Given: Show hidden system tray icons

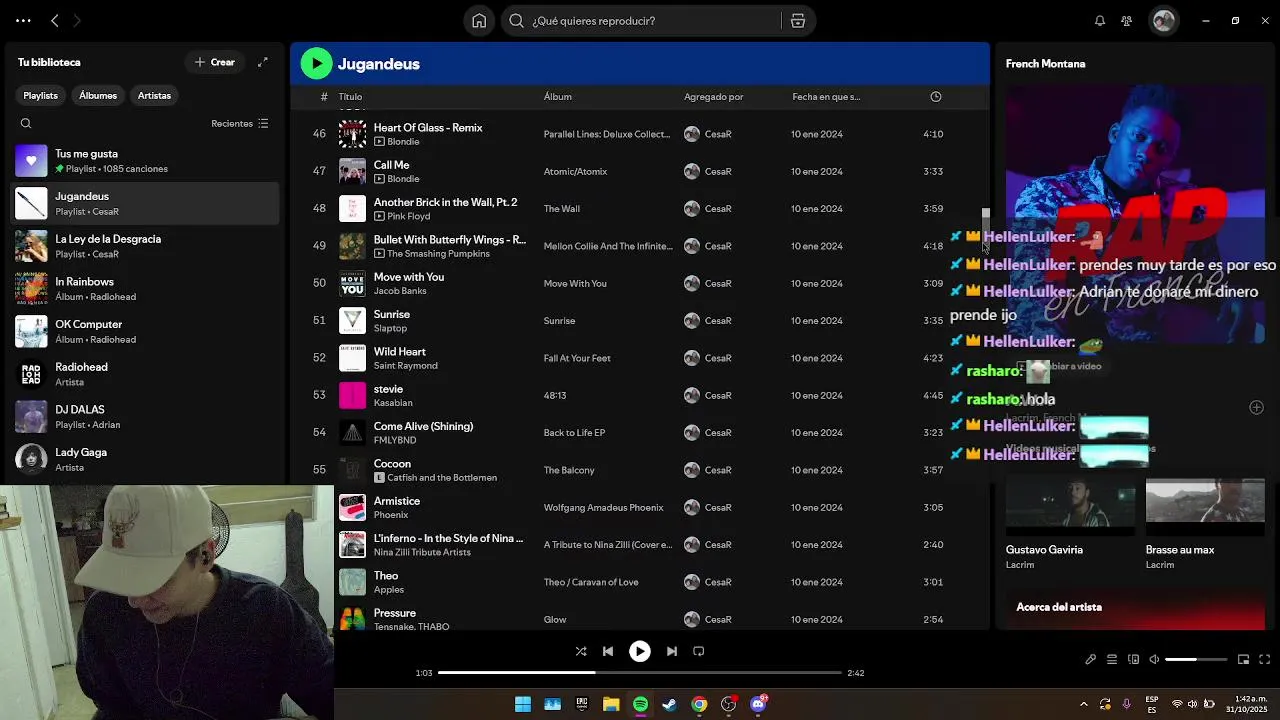Looking at the screenshot, I should [x=1083, y=704].
